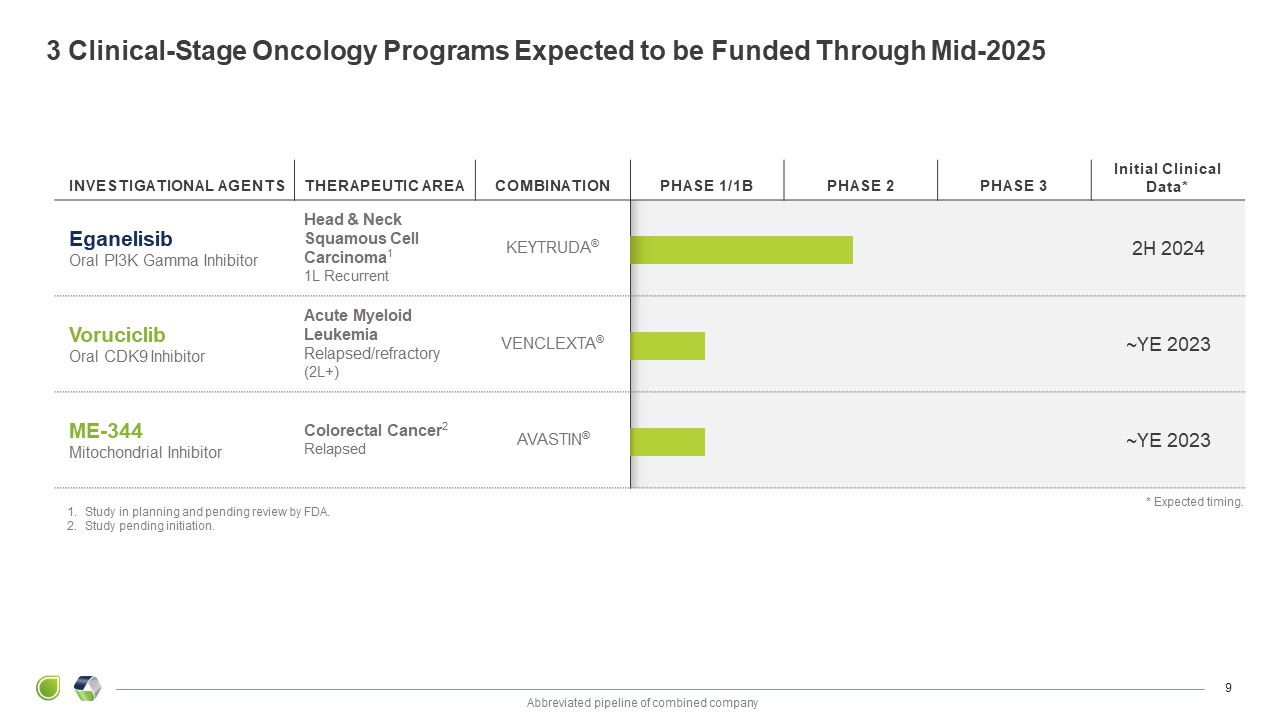Click the Phase 3 column header
The image size is (1280, 720).
1013,186
